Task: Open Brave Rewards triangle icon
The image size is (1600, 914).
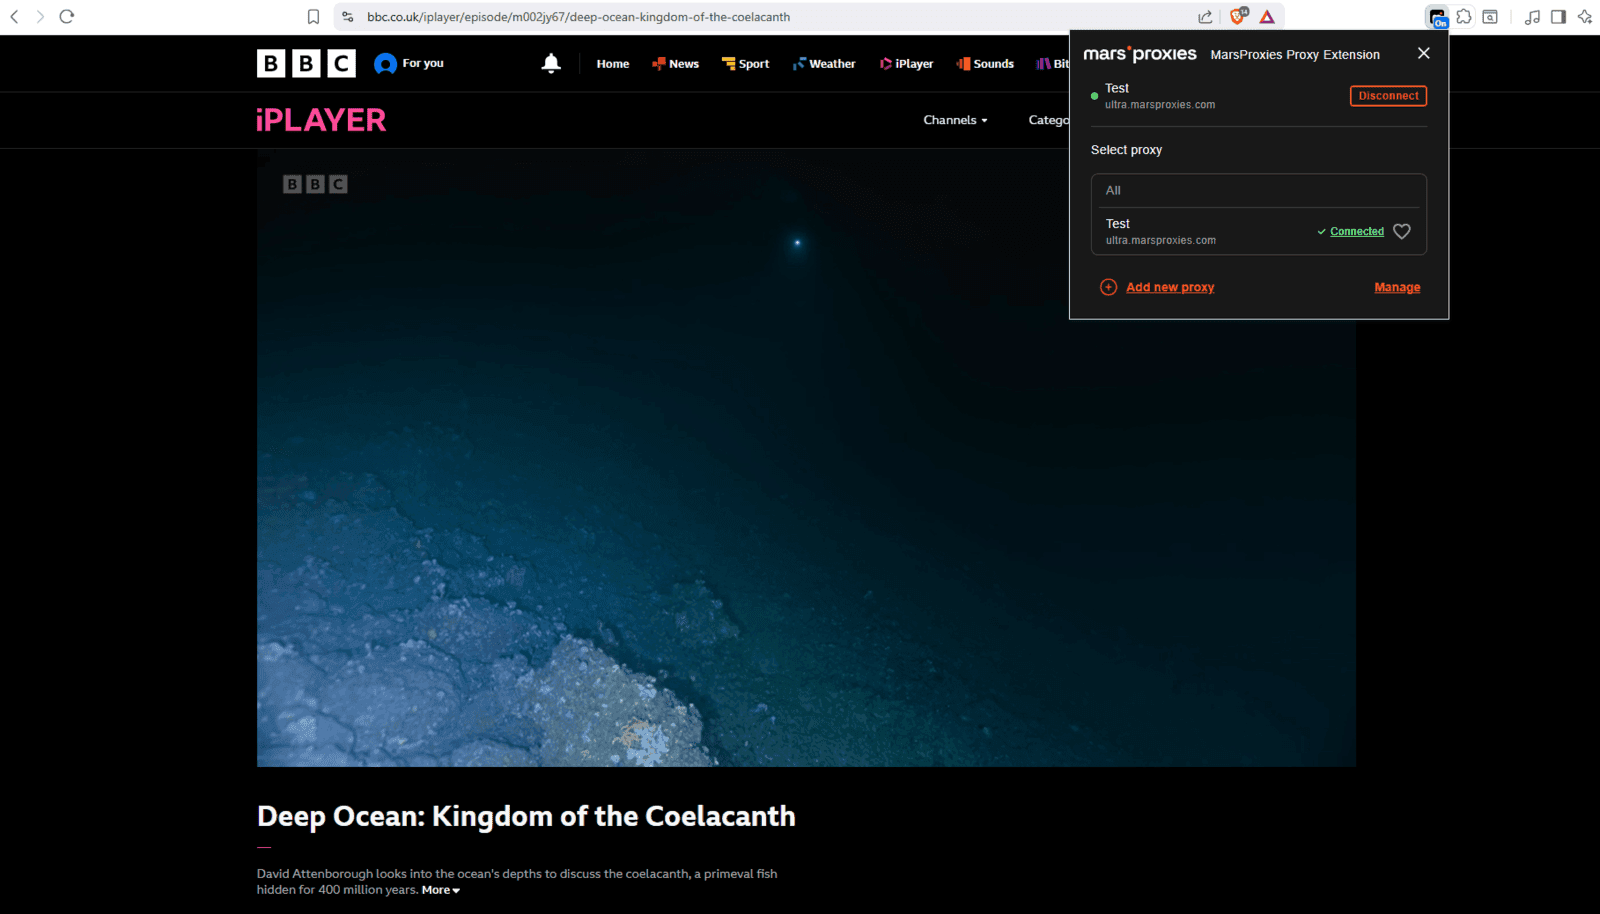Action: click(x=1267, y=17)
